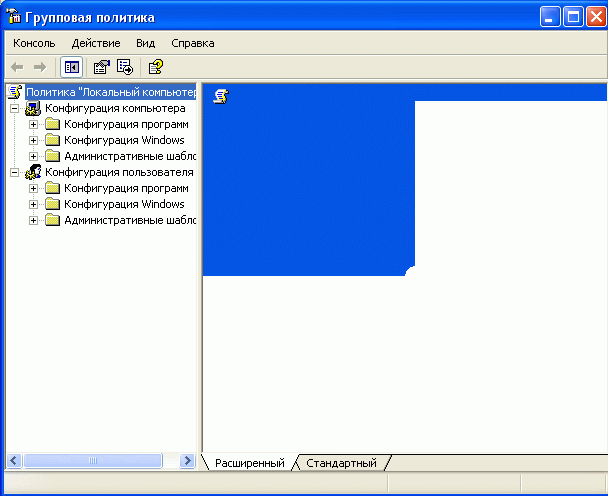Open the Действие menu
608x496 pixels.
point(96,43)
